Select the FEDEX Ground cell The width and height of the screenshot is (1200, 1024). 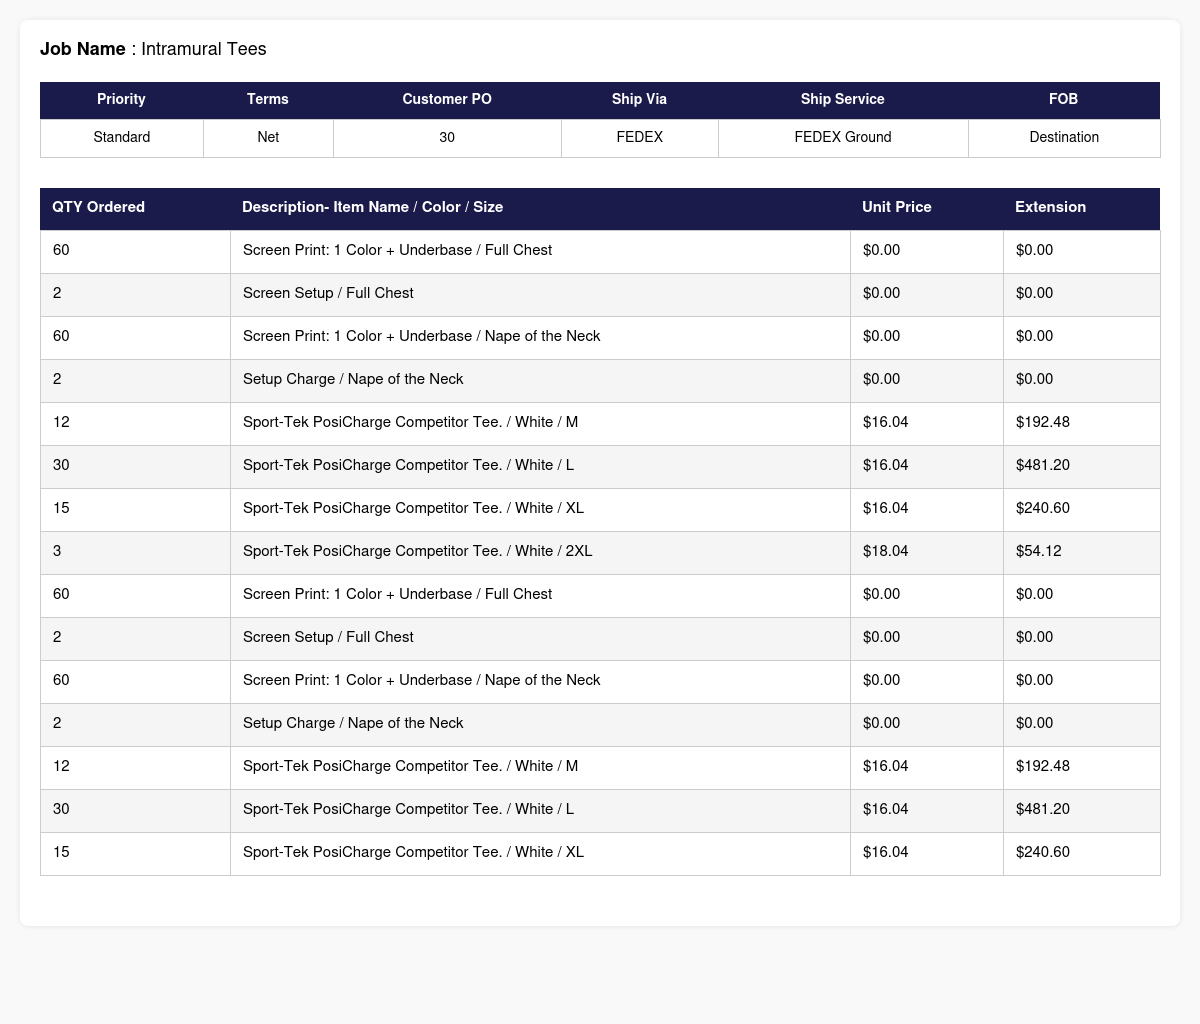click(x=843, y=138)
